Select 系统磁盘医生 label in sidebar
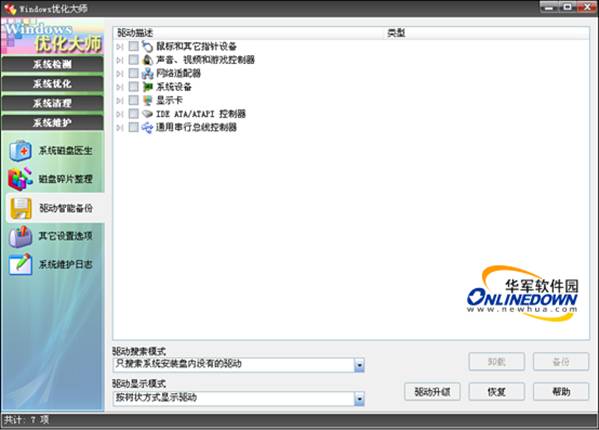The image size is (599, 430). click(x=65, y=151)
